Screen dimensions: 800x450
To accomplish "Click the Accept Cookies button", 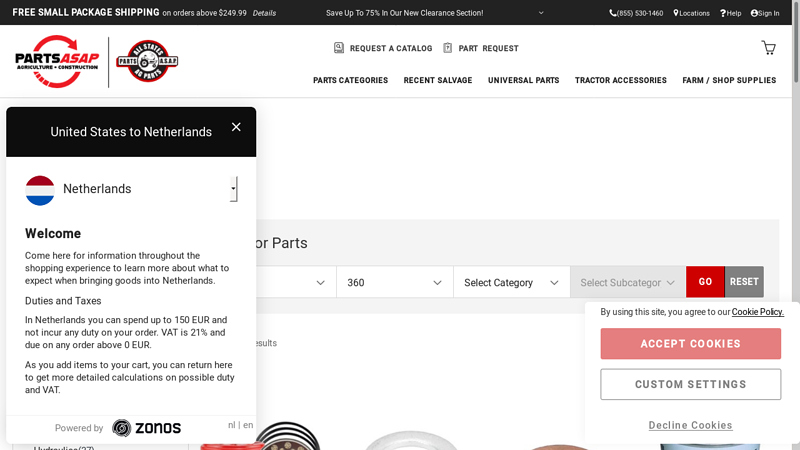I will coord(690,344).
